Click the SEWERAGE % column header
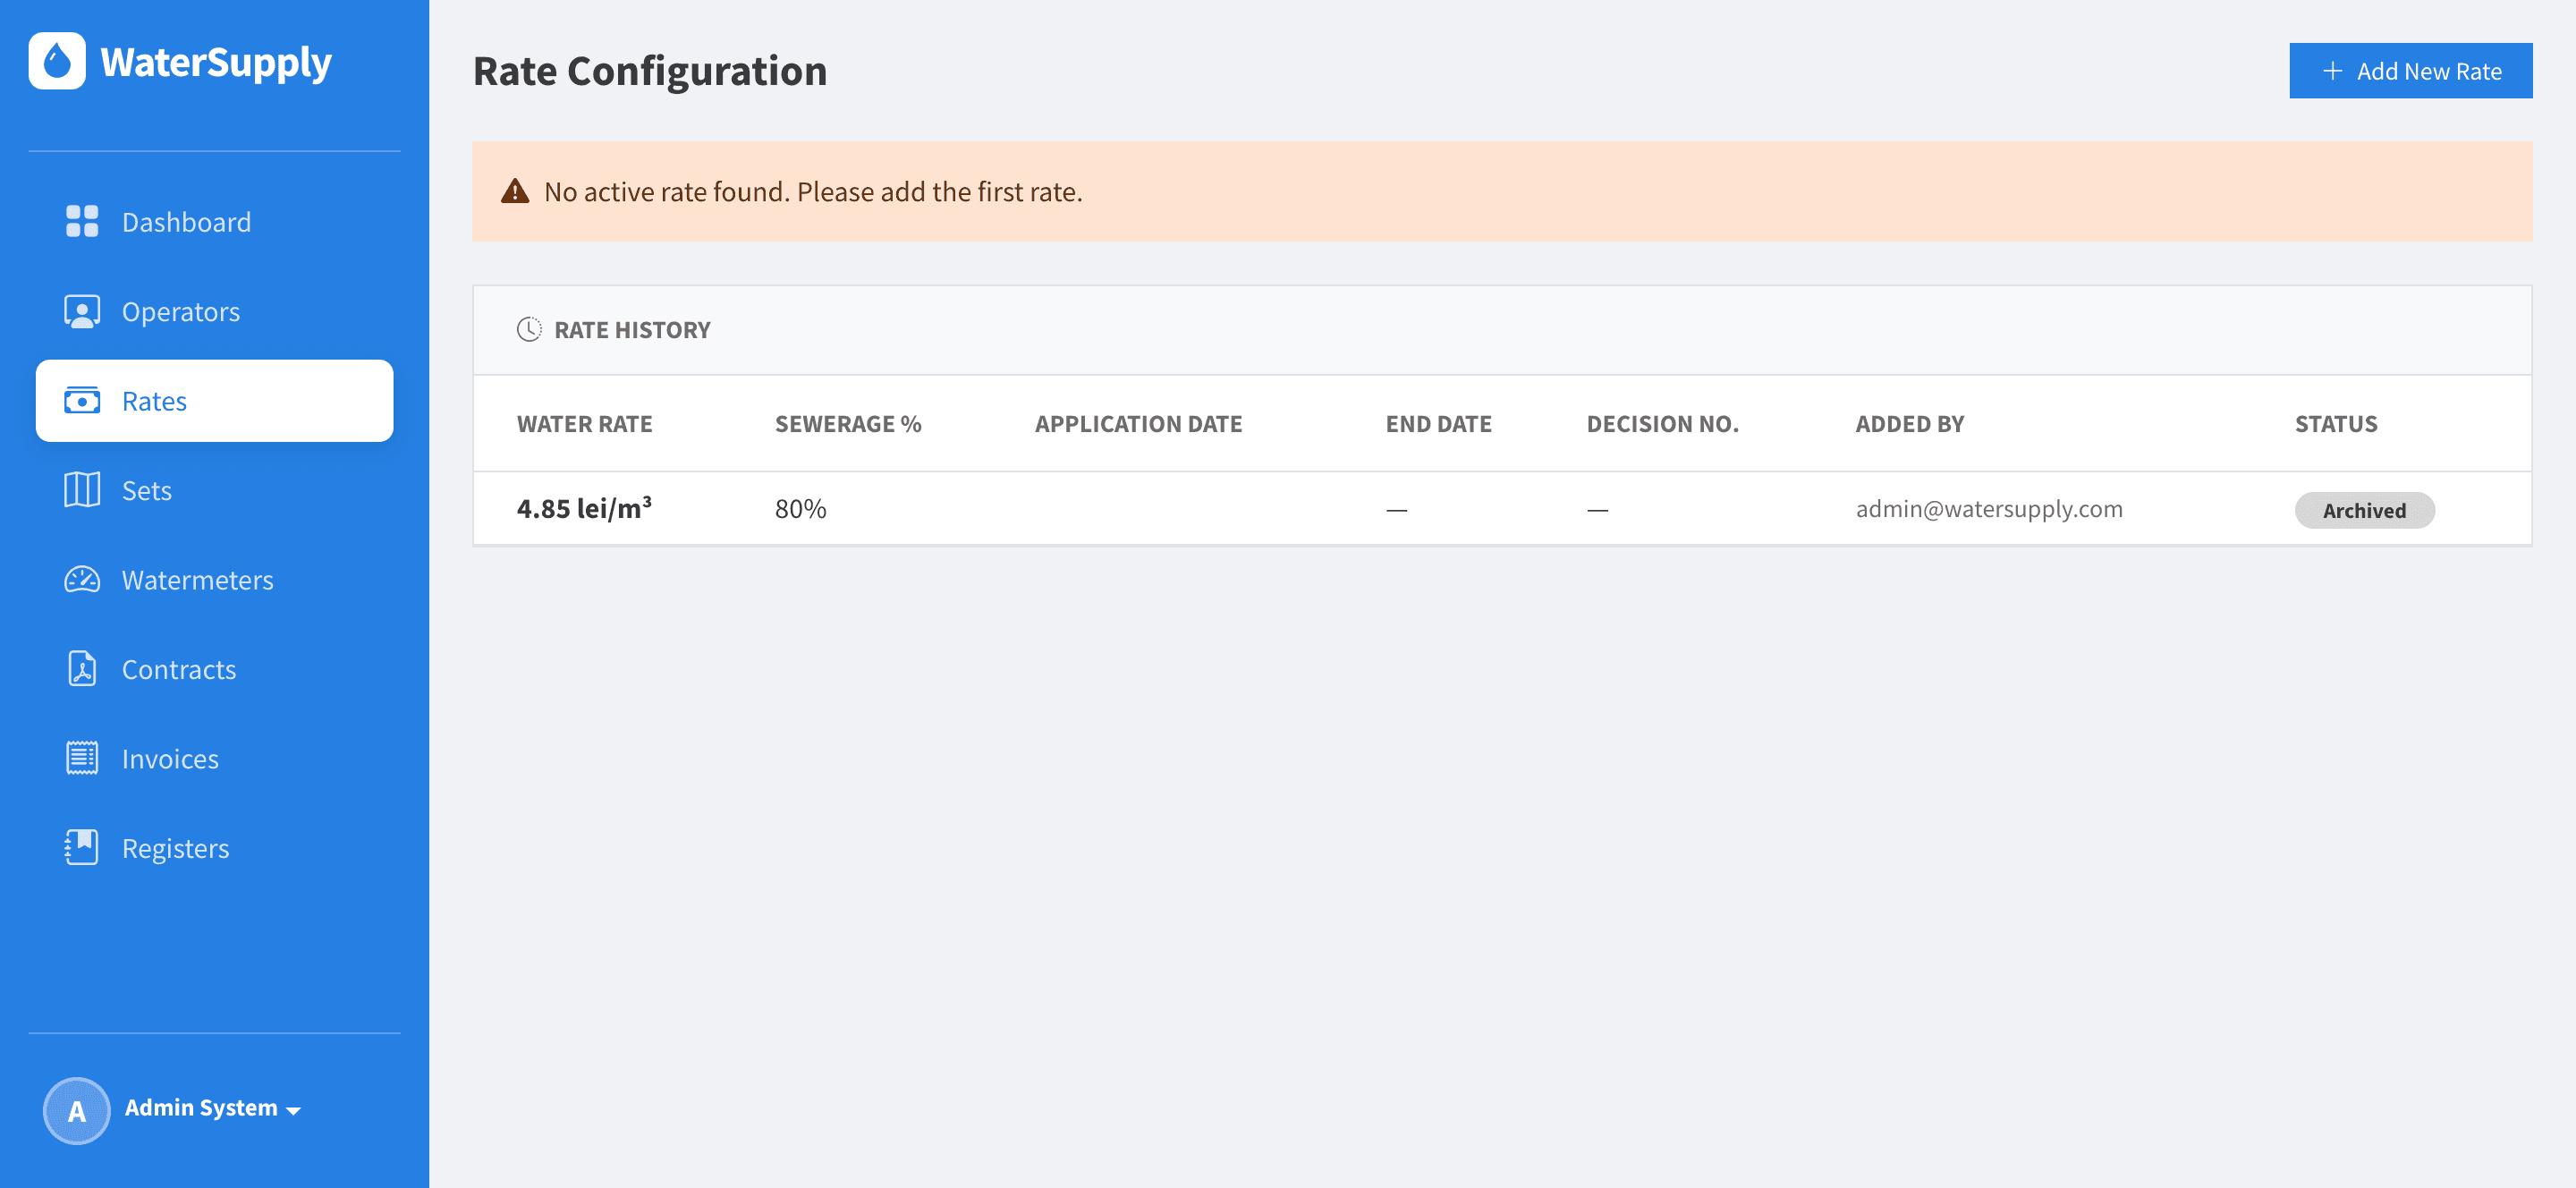The image size is (2576, 1188). [848, 423]
